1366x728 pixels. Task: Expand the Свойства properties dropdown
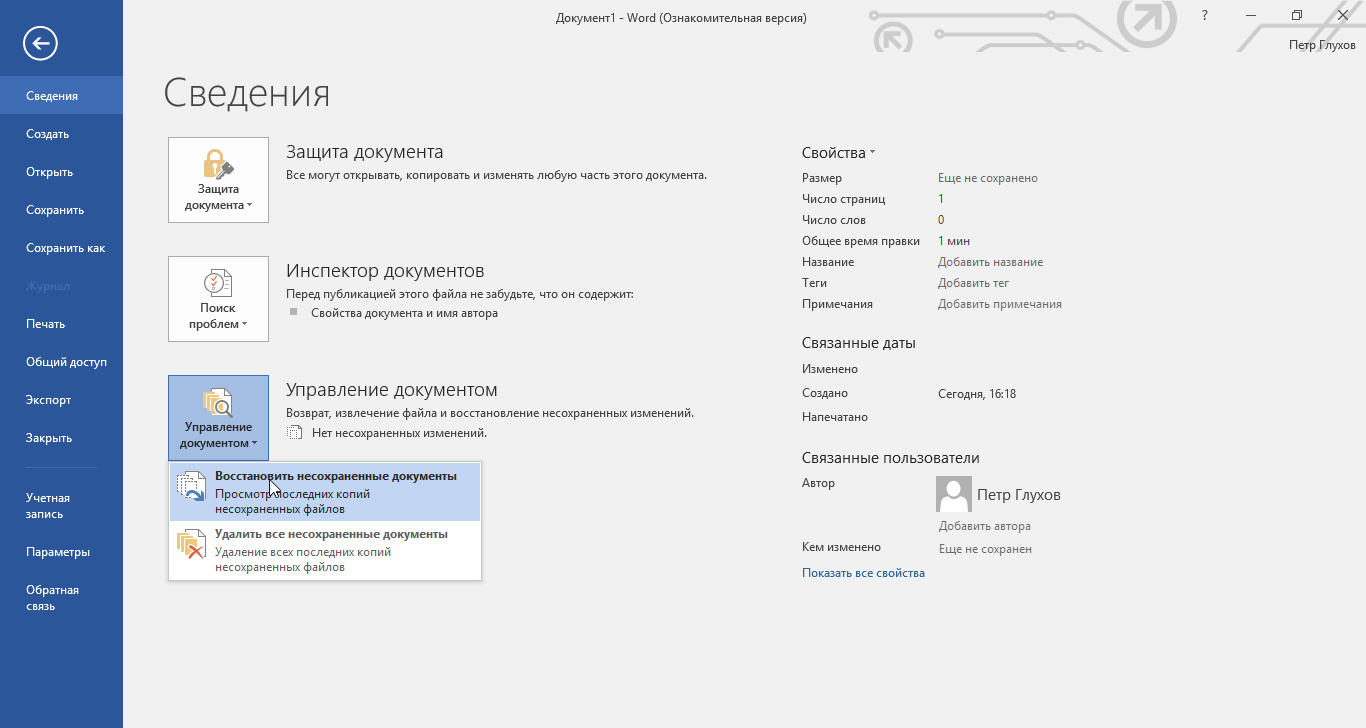[x=838, y=153]
